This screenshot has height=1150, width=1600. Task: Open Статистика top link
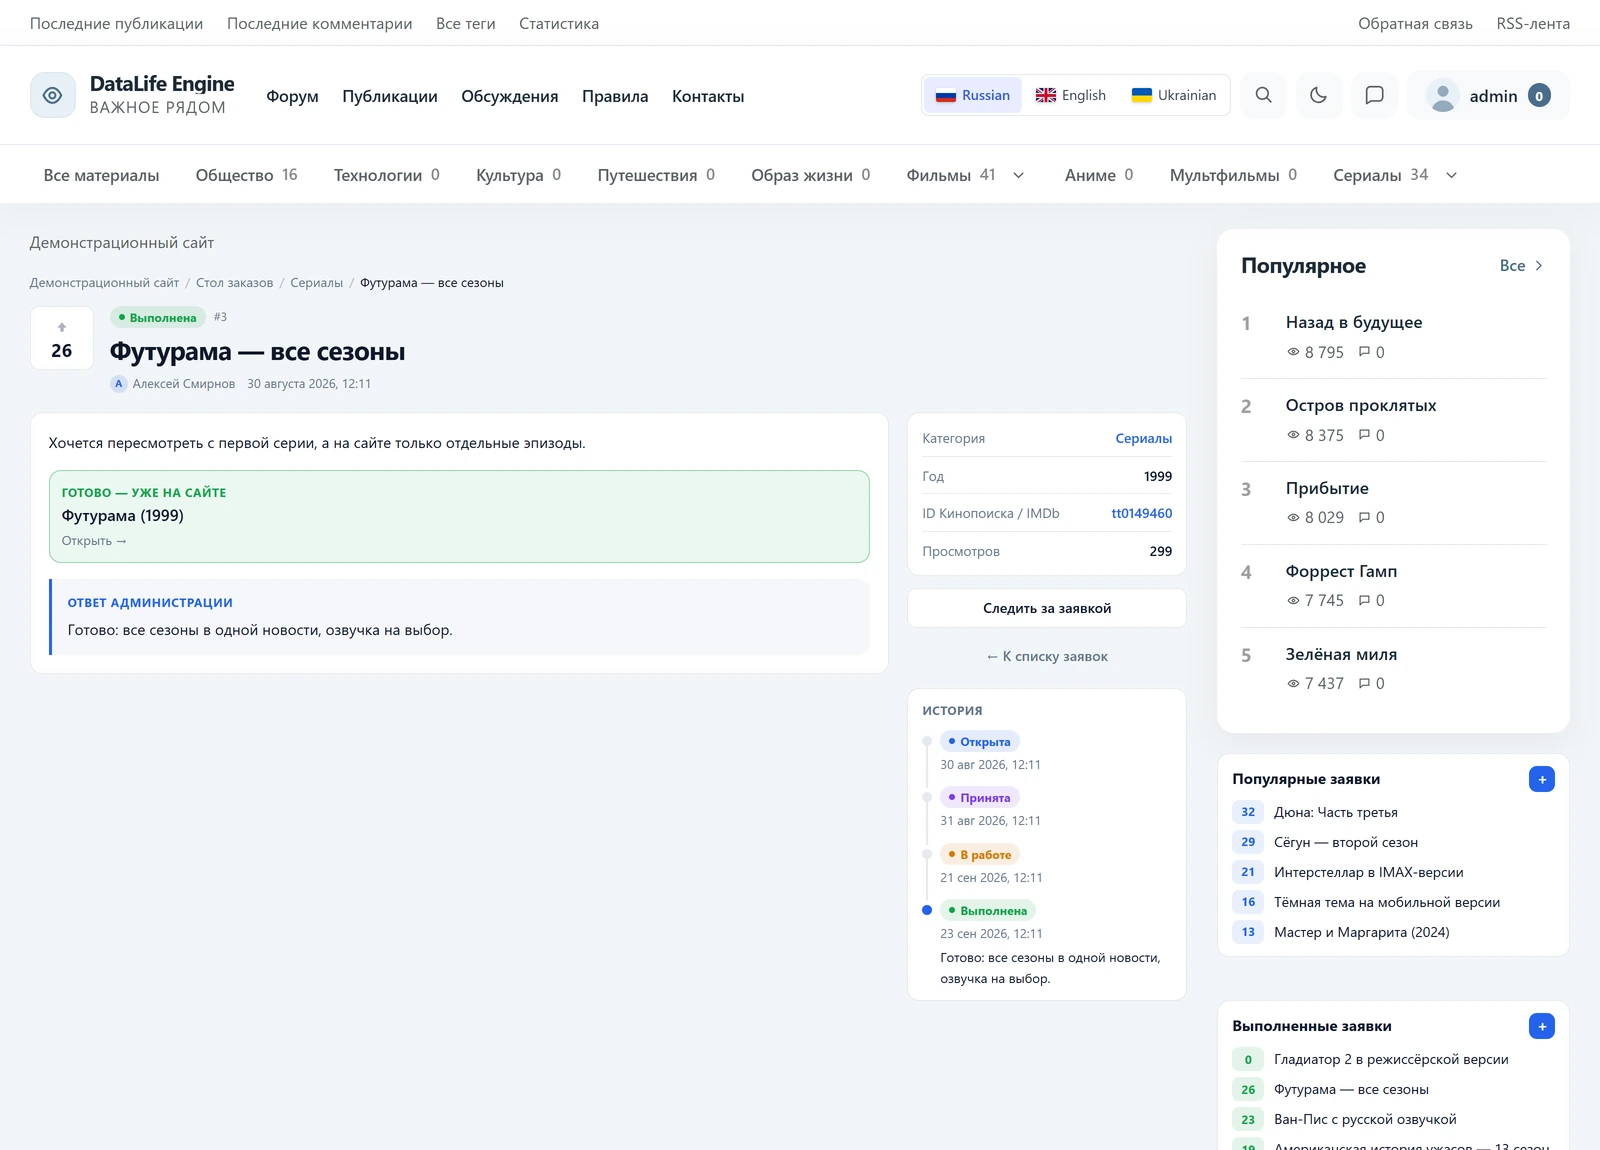(x=559, y=23)
